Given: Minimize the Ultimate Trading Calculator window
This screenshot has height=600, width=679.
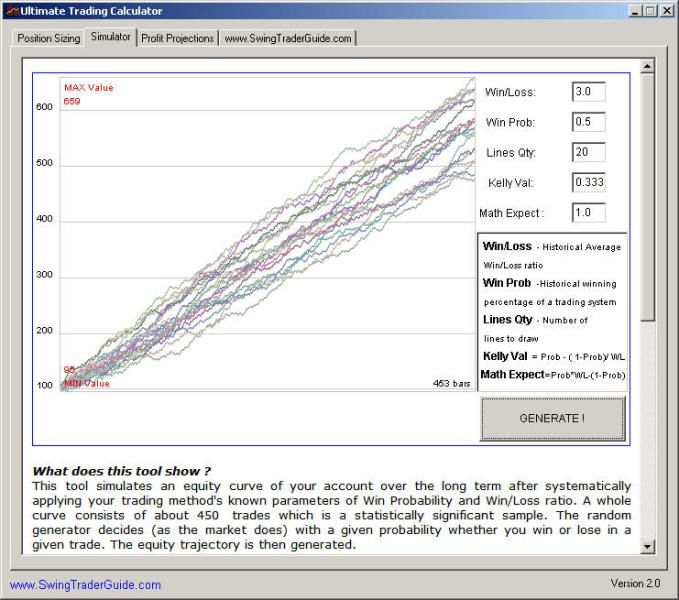Looking at the screenshot, I should tap(636, 10).
